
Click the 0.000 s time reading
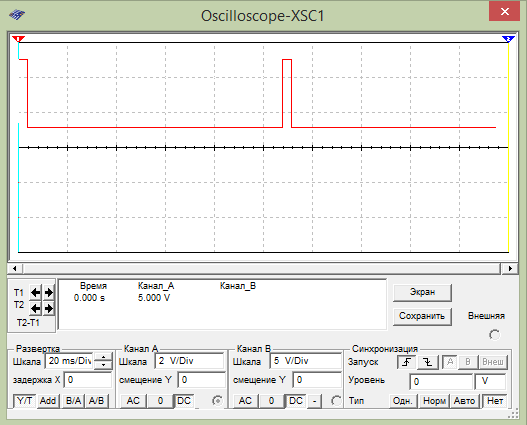click(89, 298)
